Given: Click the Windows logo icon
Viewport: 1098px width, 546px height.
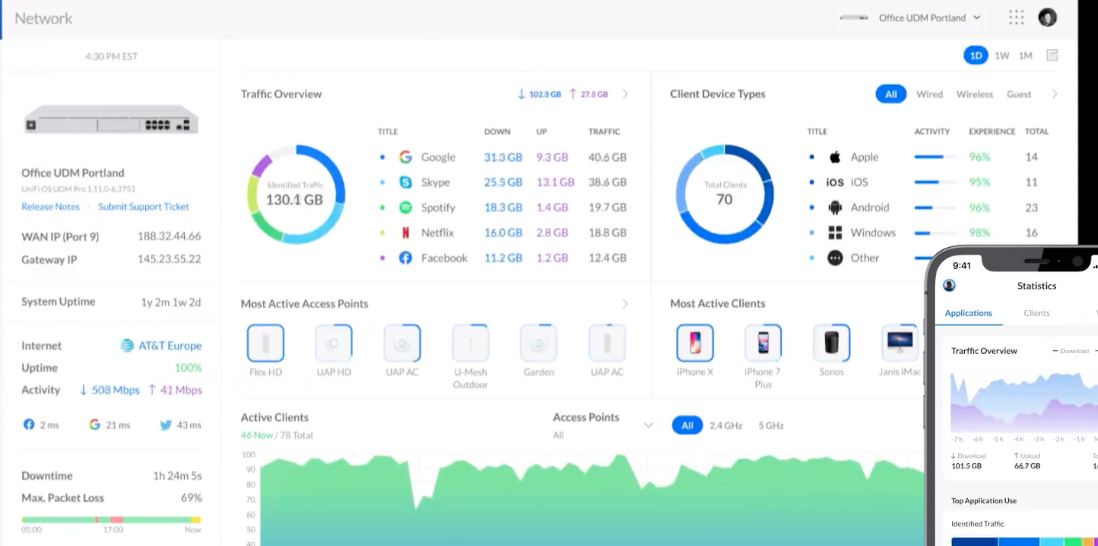Looking at the screenshot, I should point(835,233).
